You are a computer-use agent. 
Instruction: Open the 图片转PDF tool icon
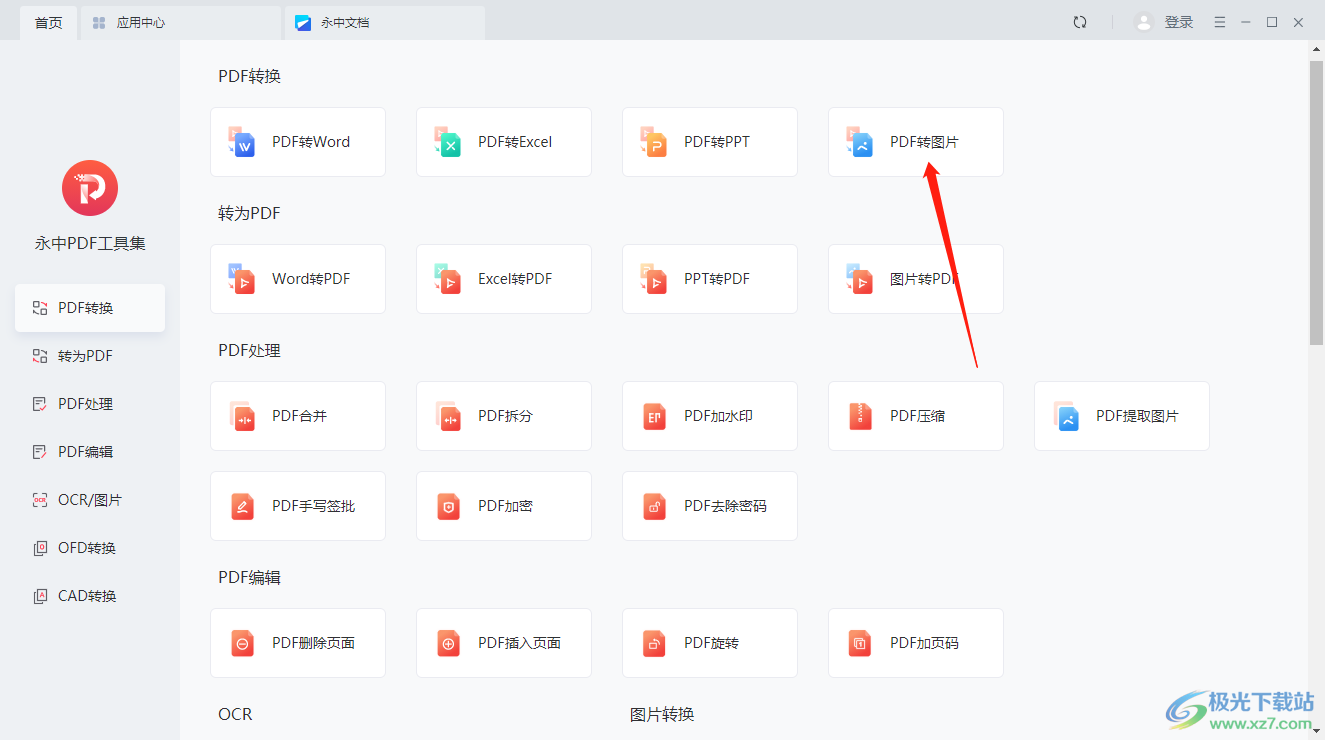pyautogui.click(x=860, y=279)
